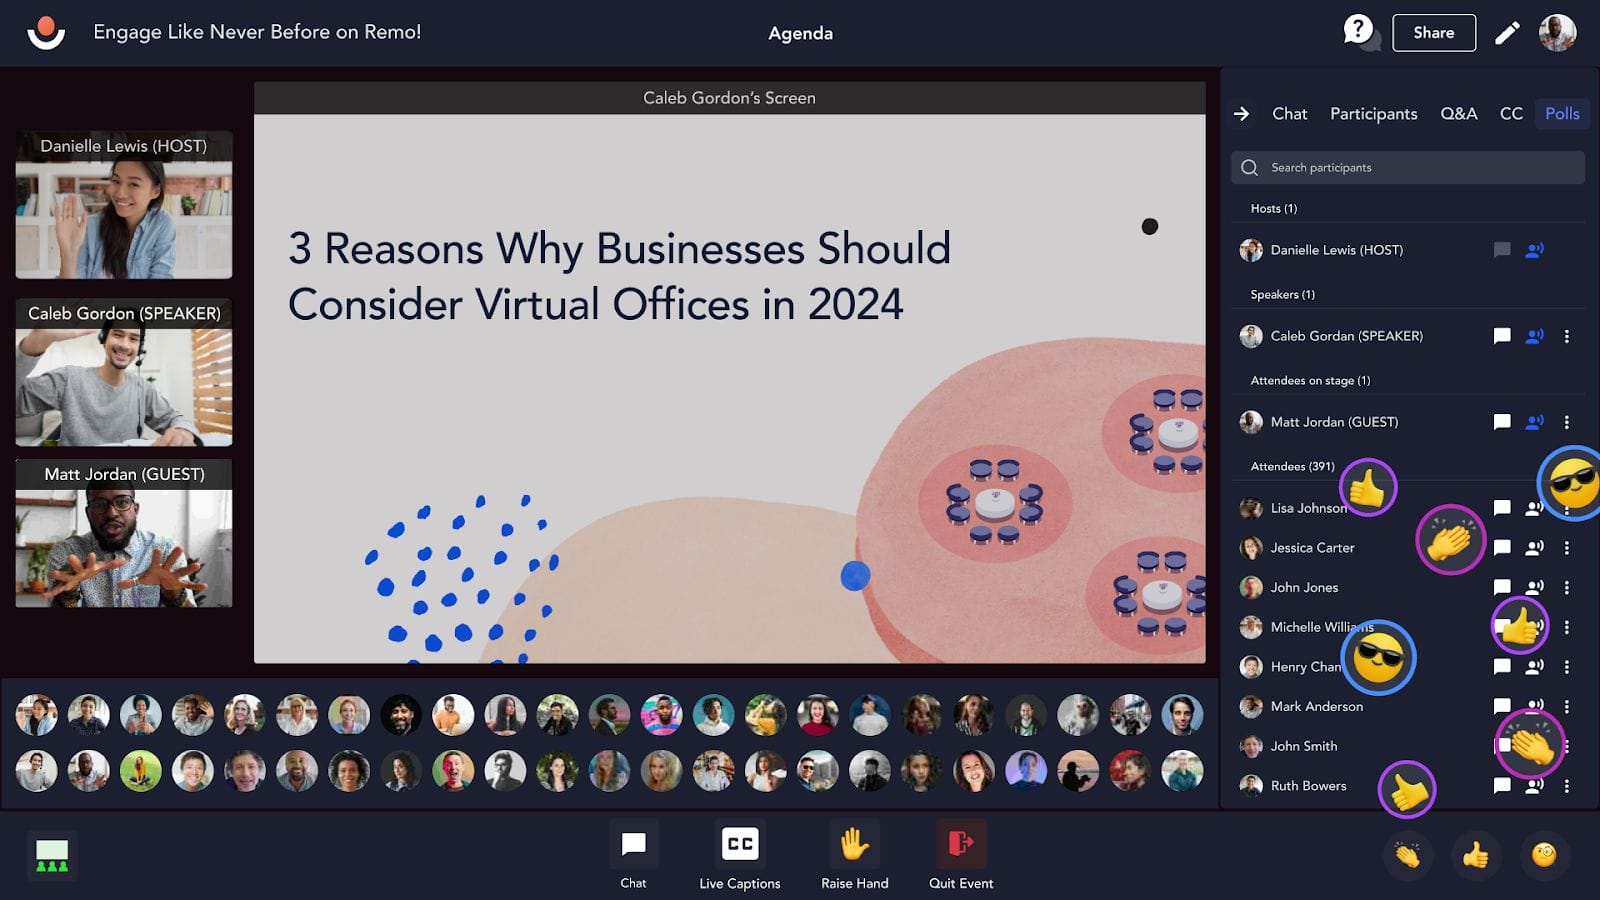Open more options for Caleb Gordan
Image resolution: width=1600 pixels, height=900 pixels.
click(x=1567, y=336)
